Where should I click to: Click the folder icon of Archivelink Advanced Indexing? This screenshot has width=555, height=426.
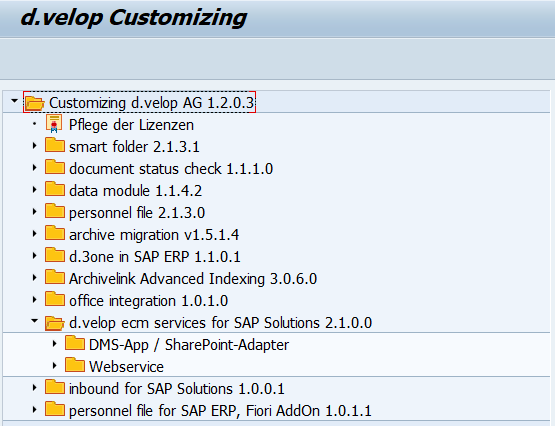pos(55,277)
